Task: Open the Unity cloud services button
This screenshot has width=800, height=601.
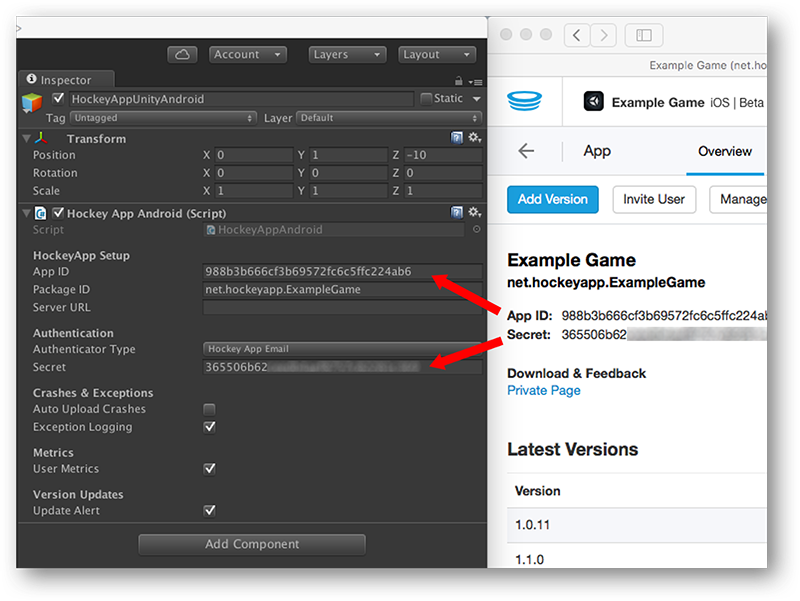Action: [182, 55]
